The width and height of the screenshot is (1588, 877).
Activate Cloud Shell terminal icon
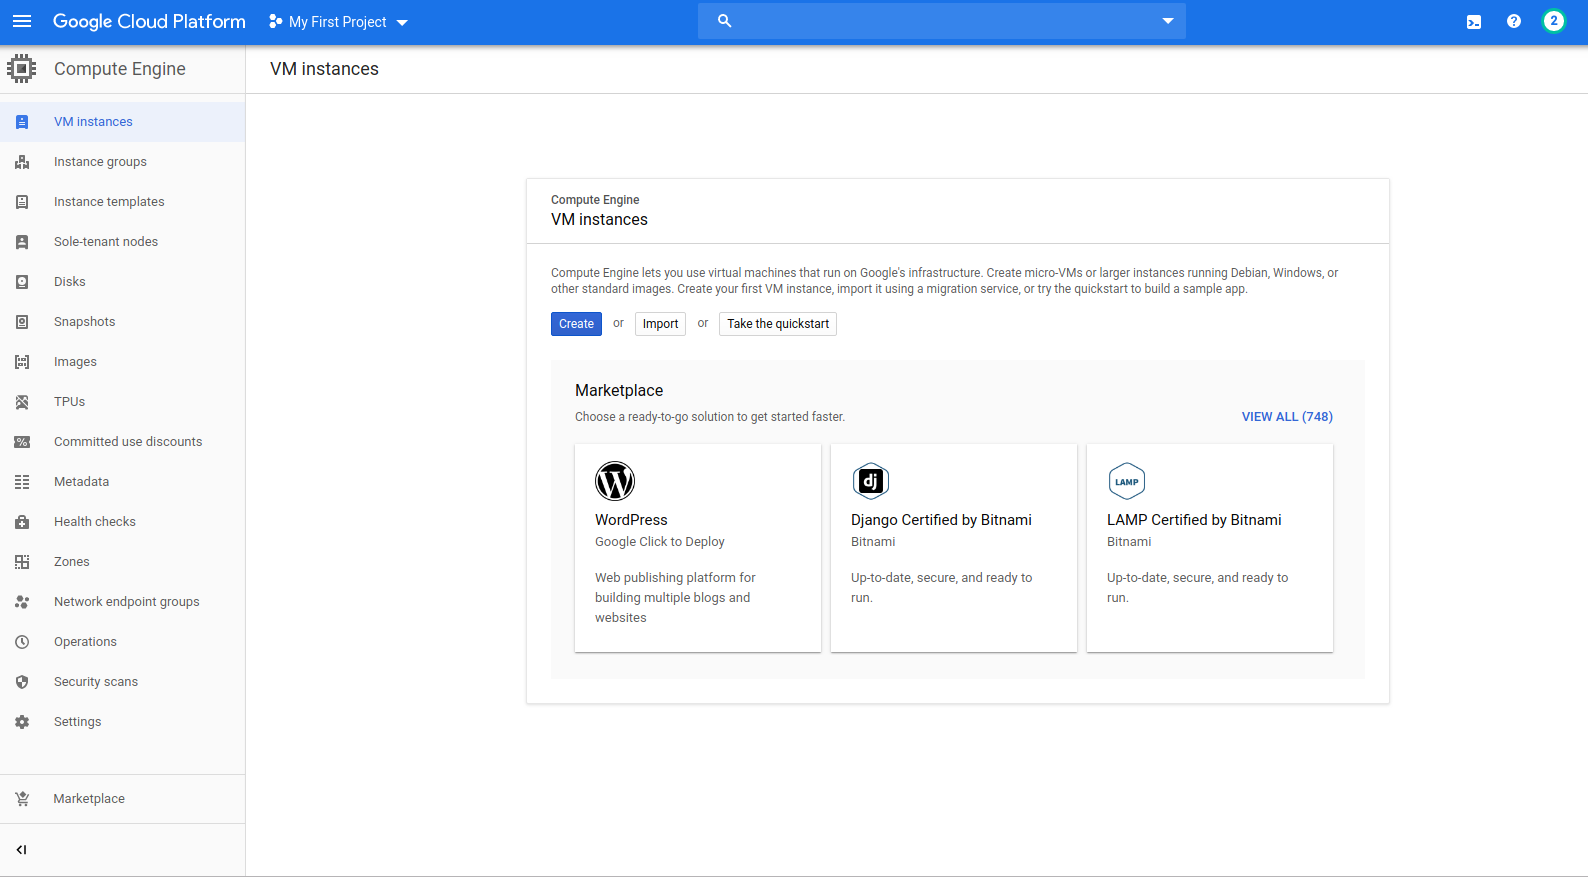point(1474,22)
